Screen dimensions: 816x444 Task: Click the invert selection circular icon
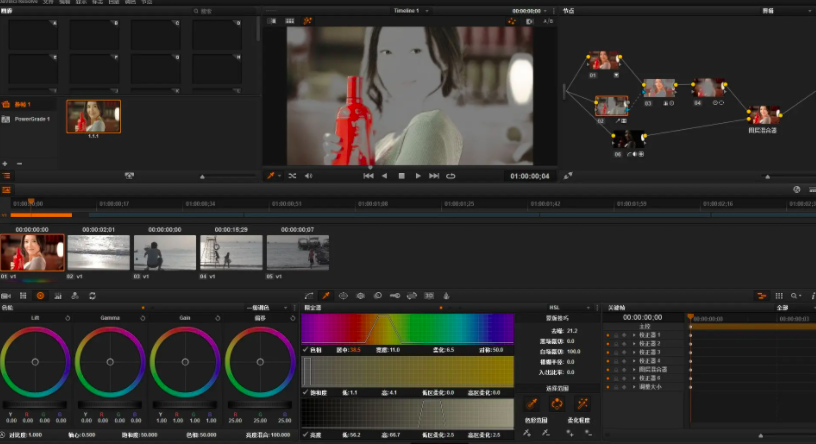(557, 403)
